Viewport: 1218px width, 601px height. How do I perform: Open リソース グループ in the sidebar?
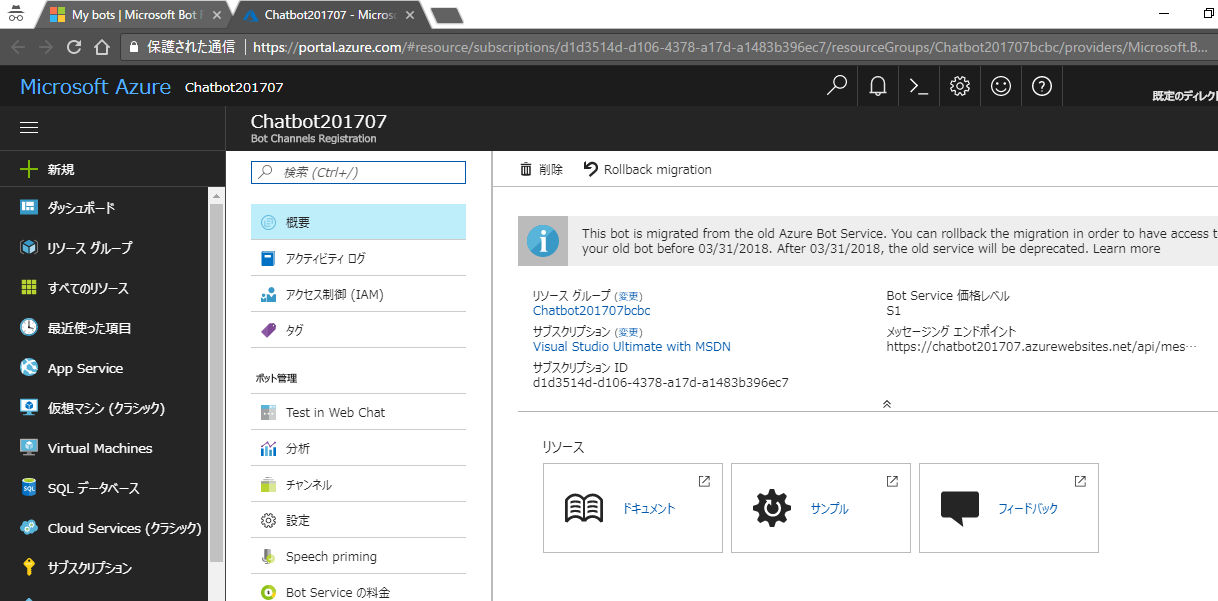point(104,248)
